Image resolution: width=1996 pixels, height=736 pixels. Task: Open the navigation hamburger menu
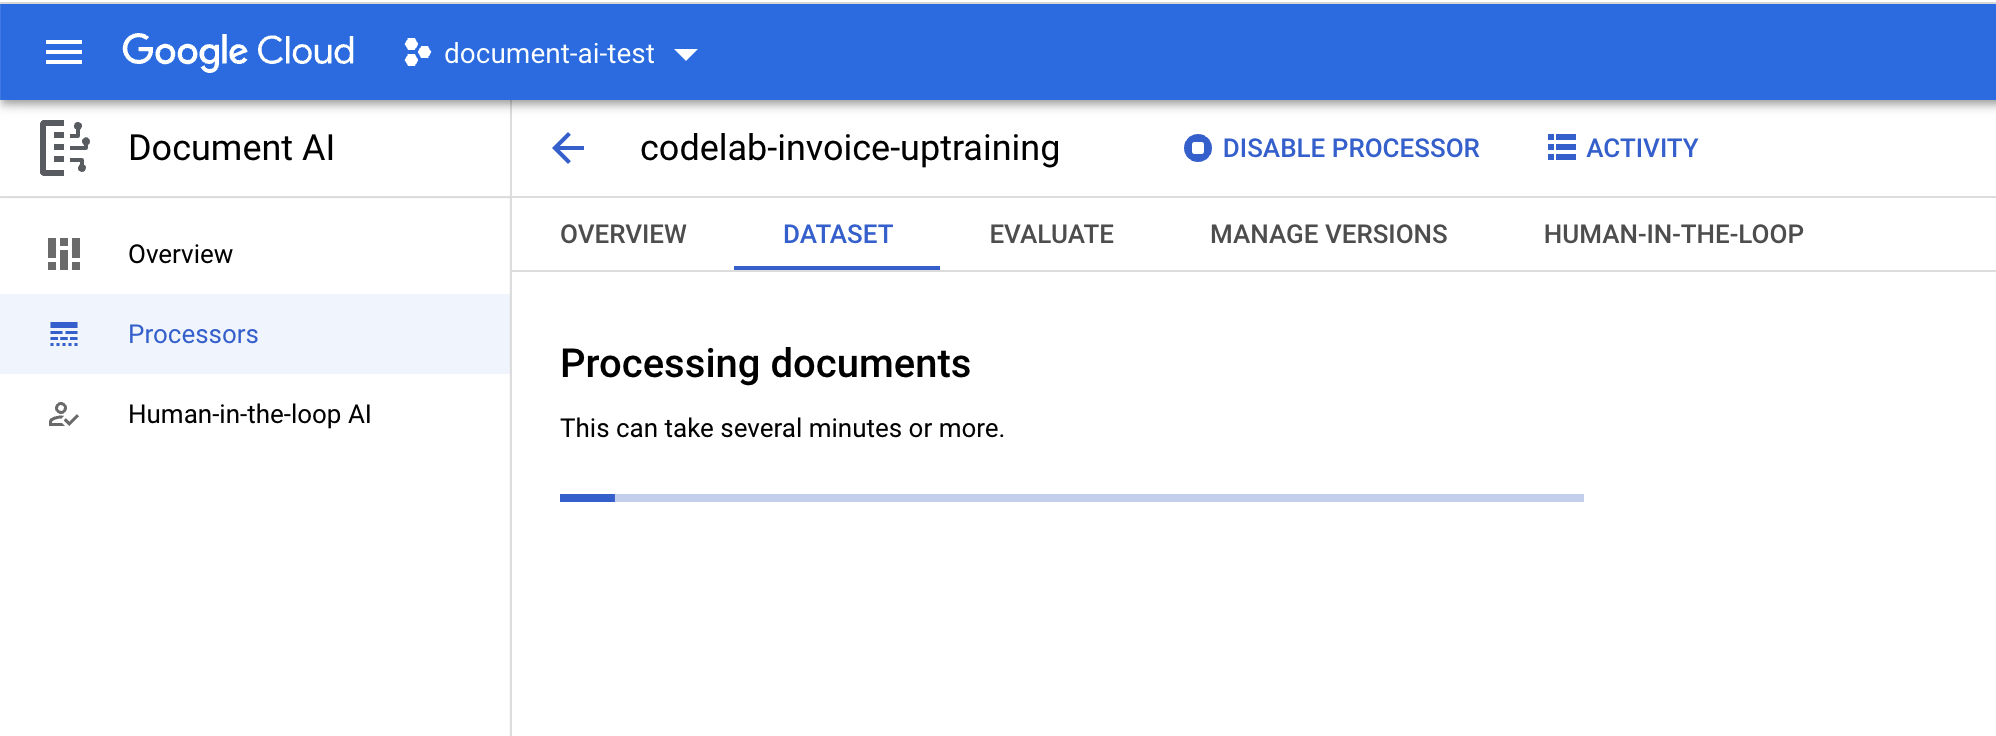(x=63, y=51)
